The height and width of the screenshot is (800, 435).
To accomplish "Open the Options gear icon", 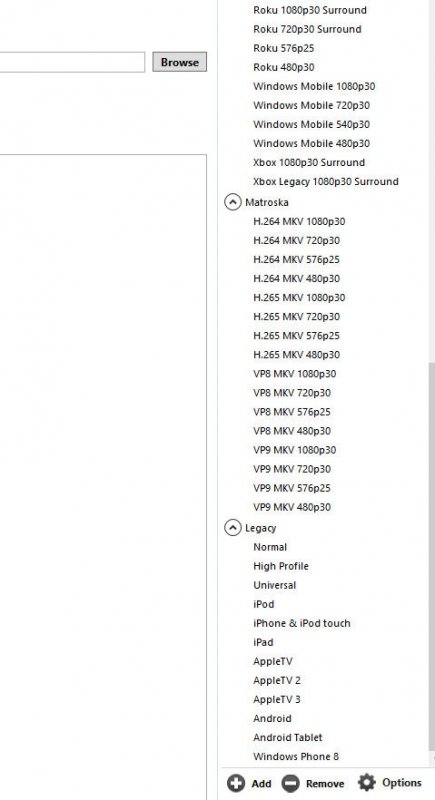I will [x=367, y=782].
